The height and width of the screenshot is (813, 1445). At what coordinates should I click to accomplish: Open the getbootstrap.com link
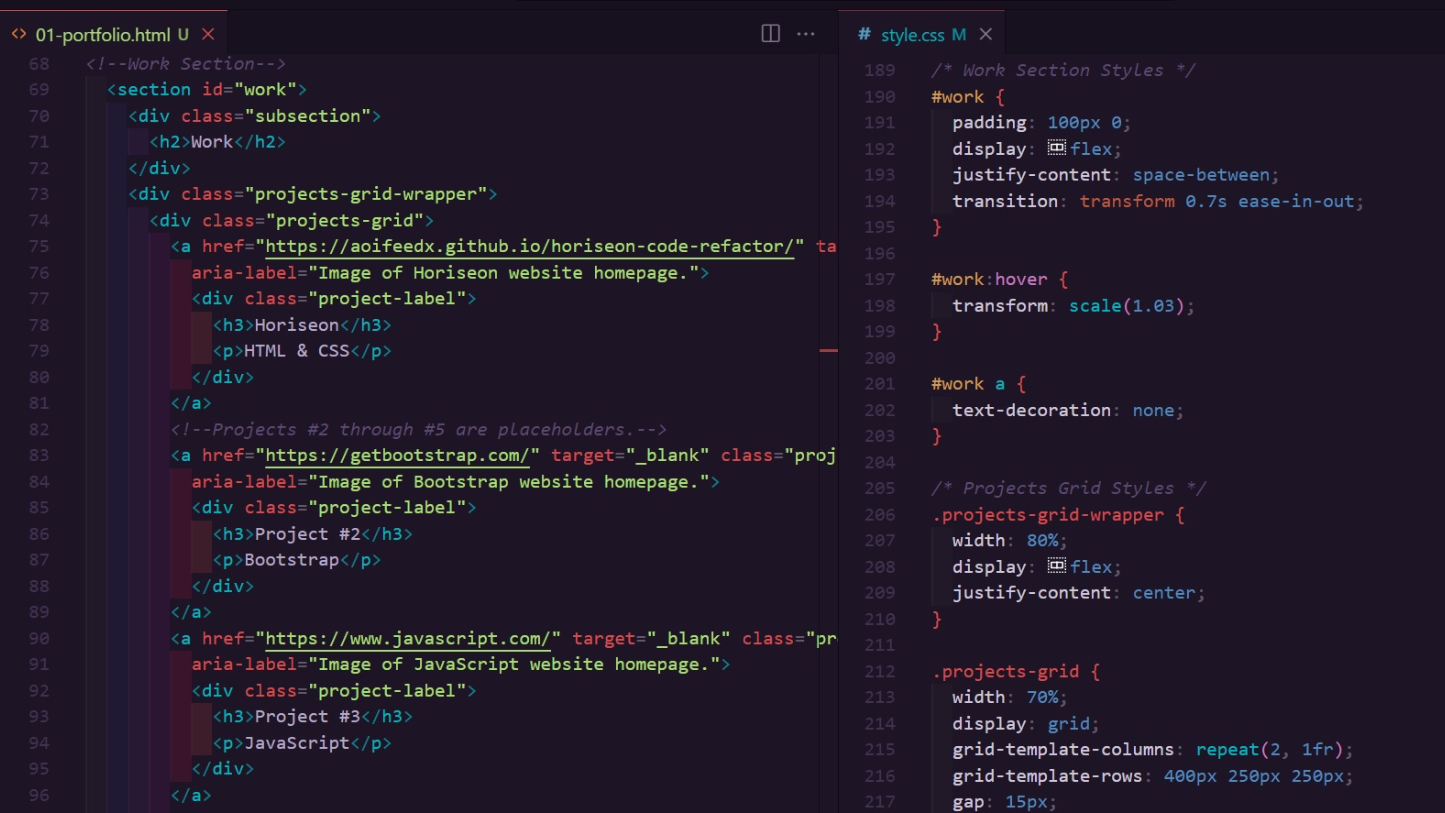(397, 455)
